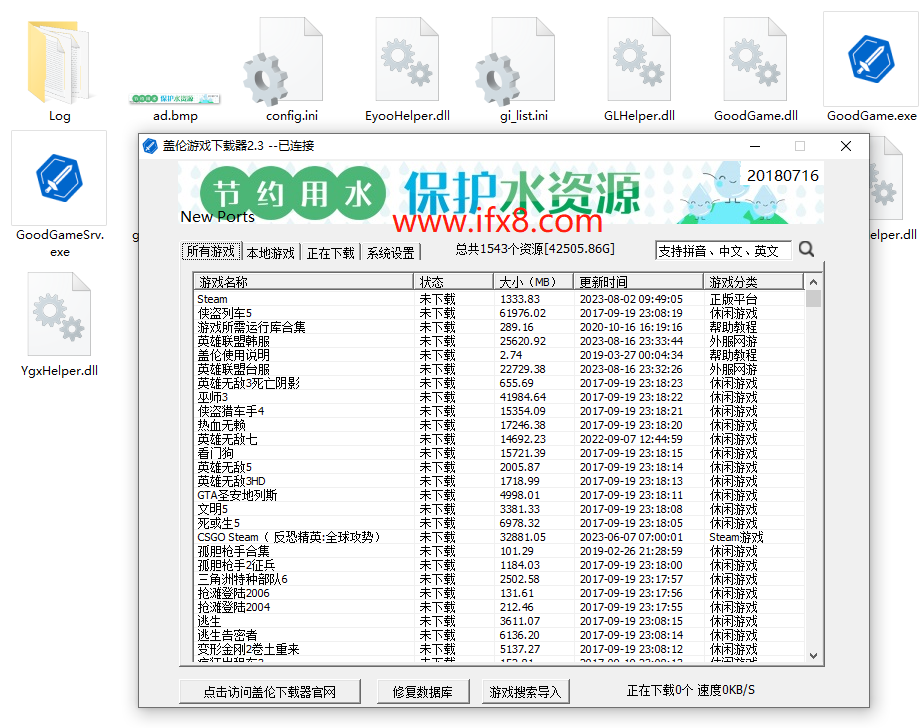Click the 正在下载0个 速度0KB/S status text

(691, 690)
